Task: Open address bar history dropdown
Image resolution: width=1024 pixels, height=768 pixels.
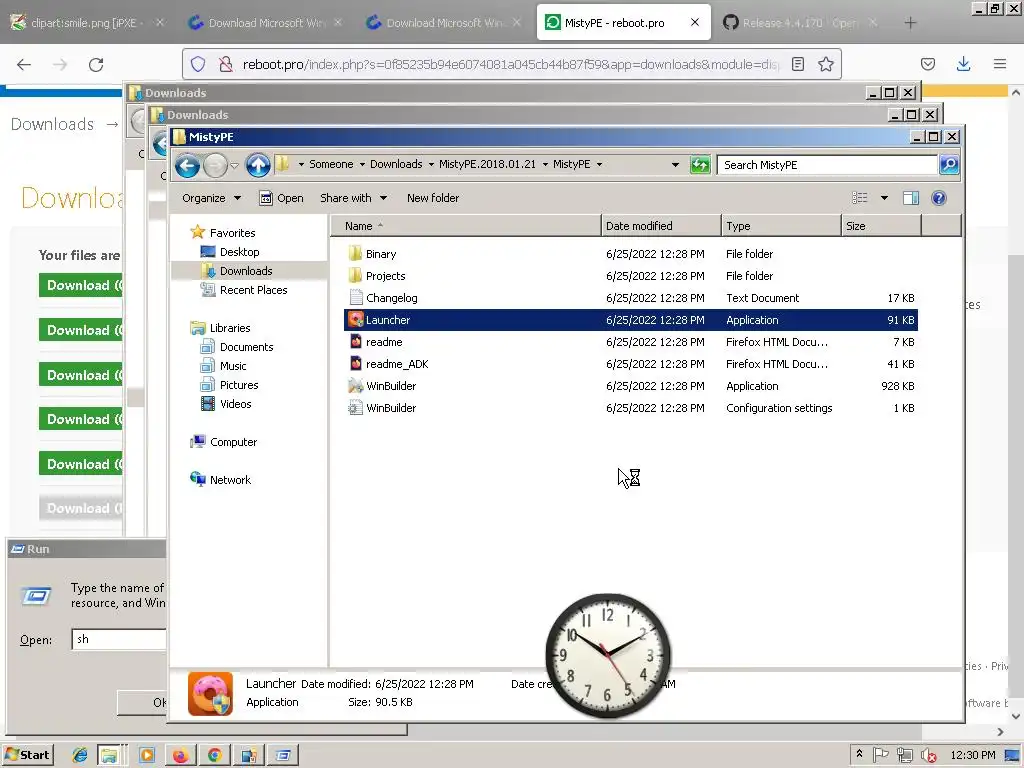Action: [675, 165]
